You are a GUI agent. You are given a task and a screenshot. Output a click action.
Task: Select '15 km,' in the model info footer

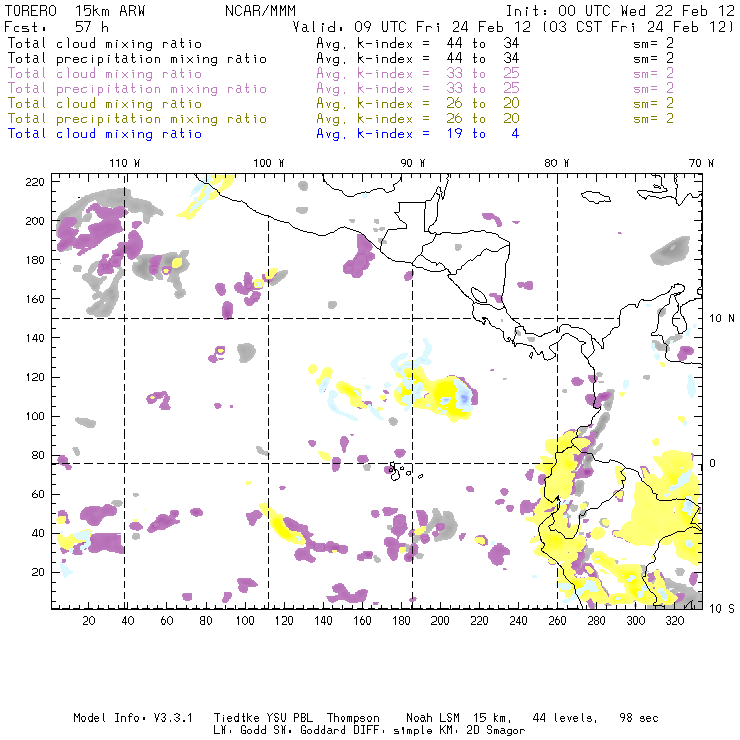(x=492, y=718)
